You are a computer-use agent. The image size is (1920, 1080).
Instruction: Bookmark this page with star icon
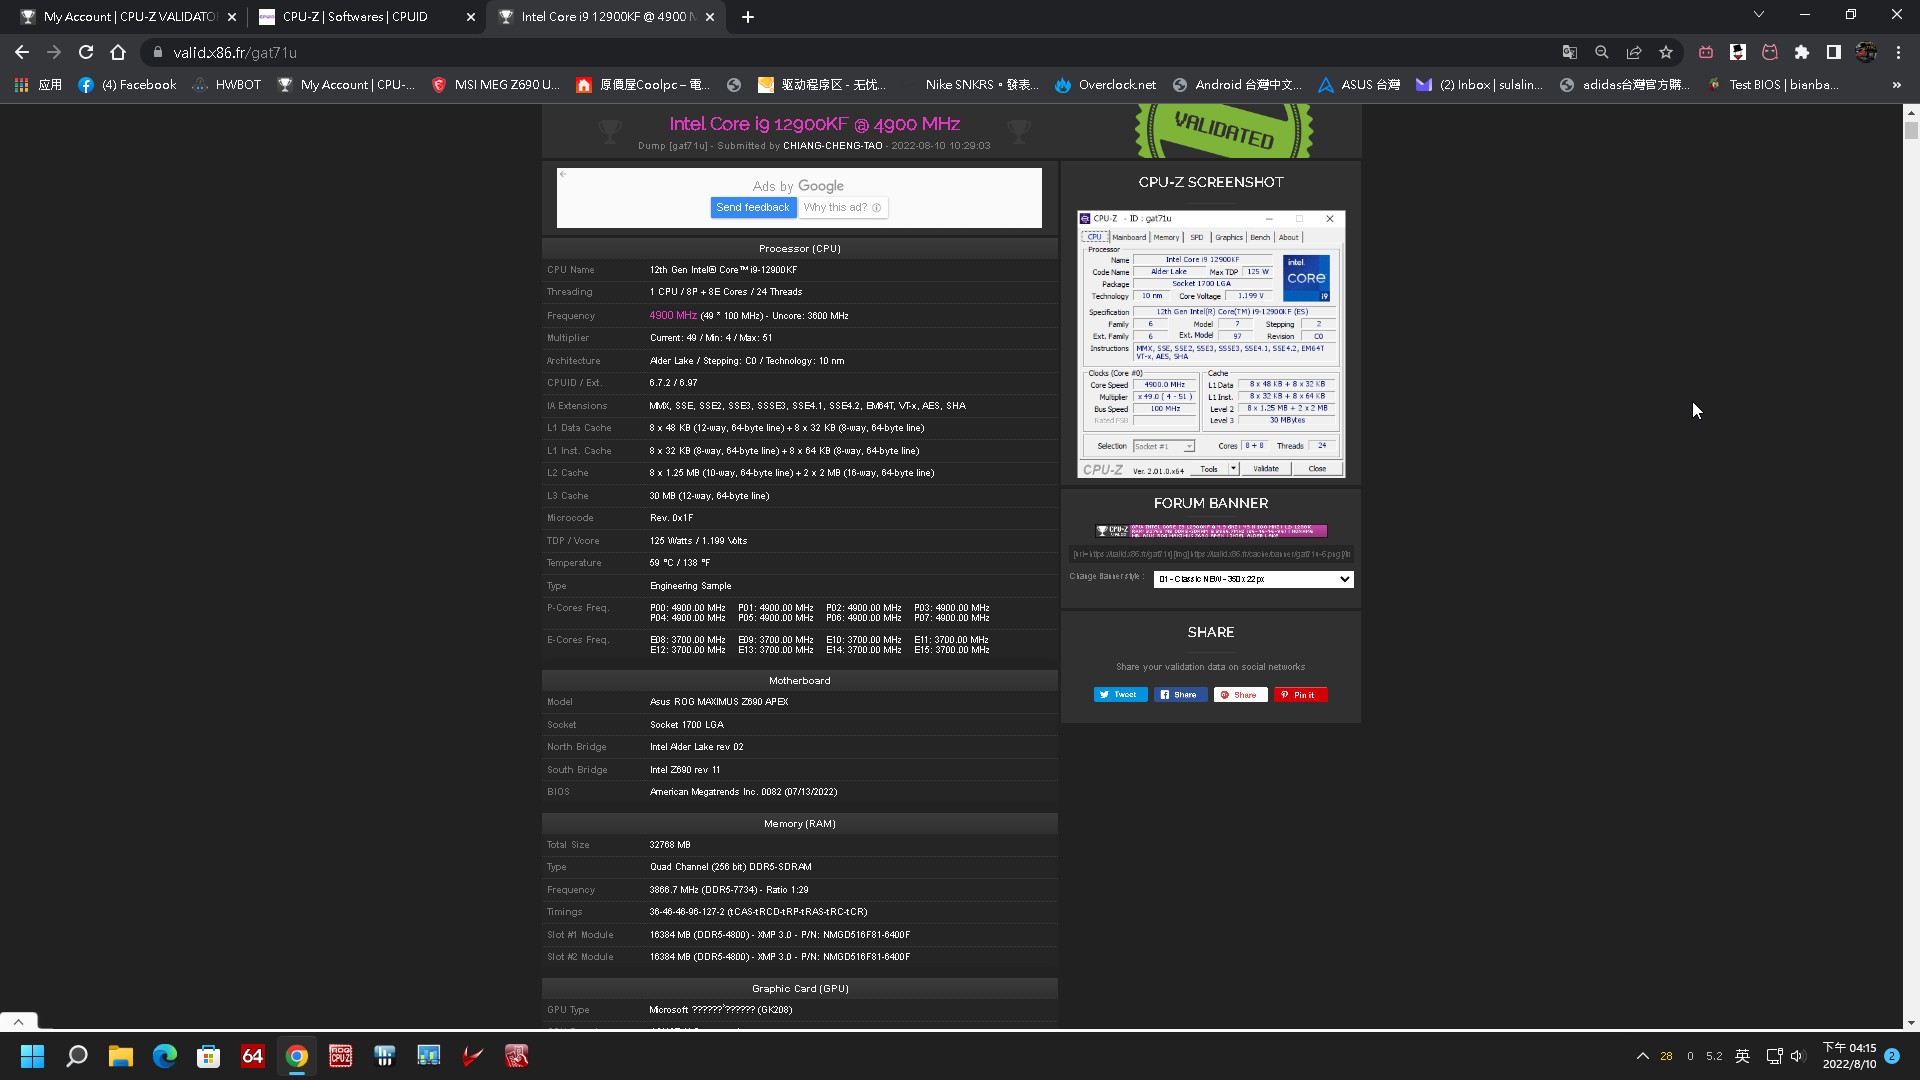coord(1666,52)
